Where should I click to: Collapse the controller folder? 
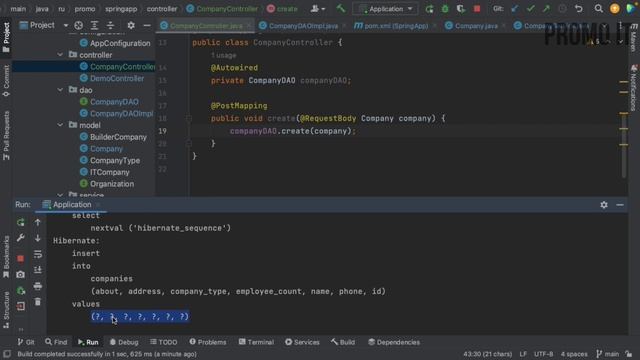click(60, 55)
